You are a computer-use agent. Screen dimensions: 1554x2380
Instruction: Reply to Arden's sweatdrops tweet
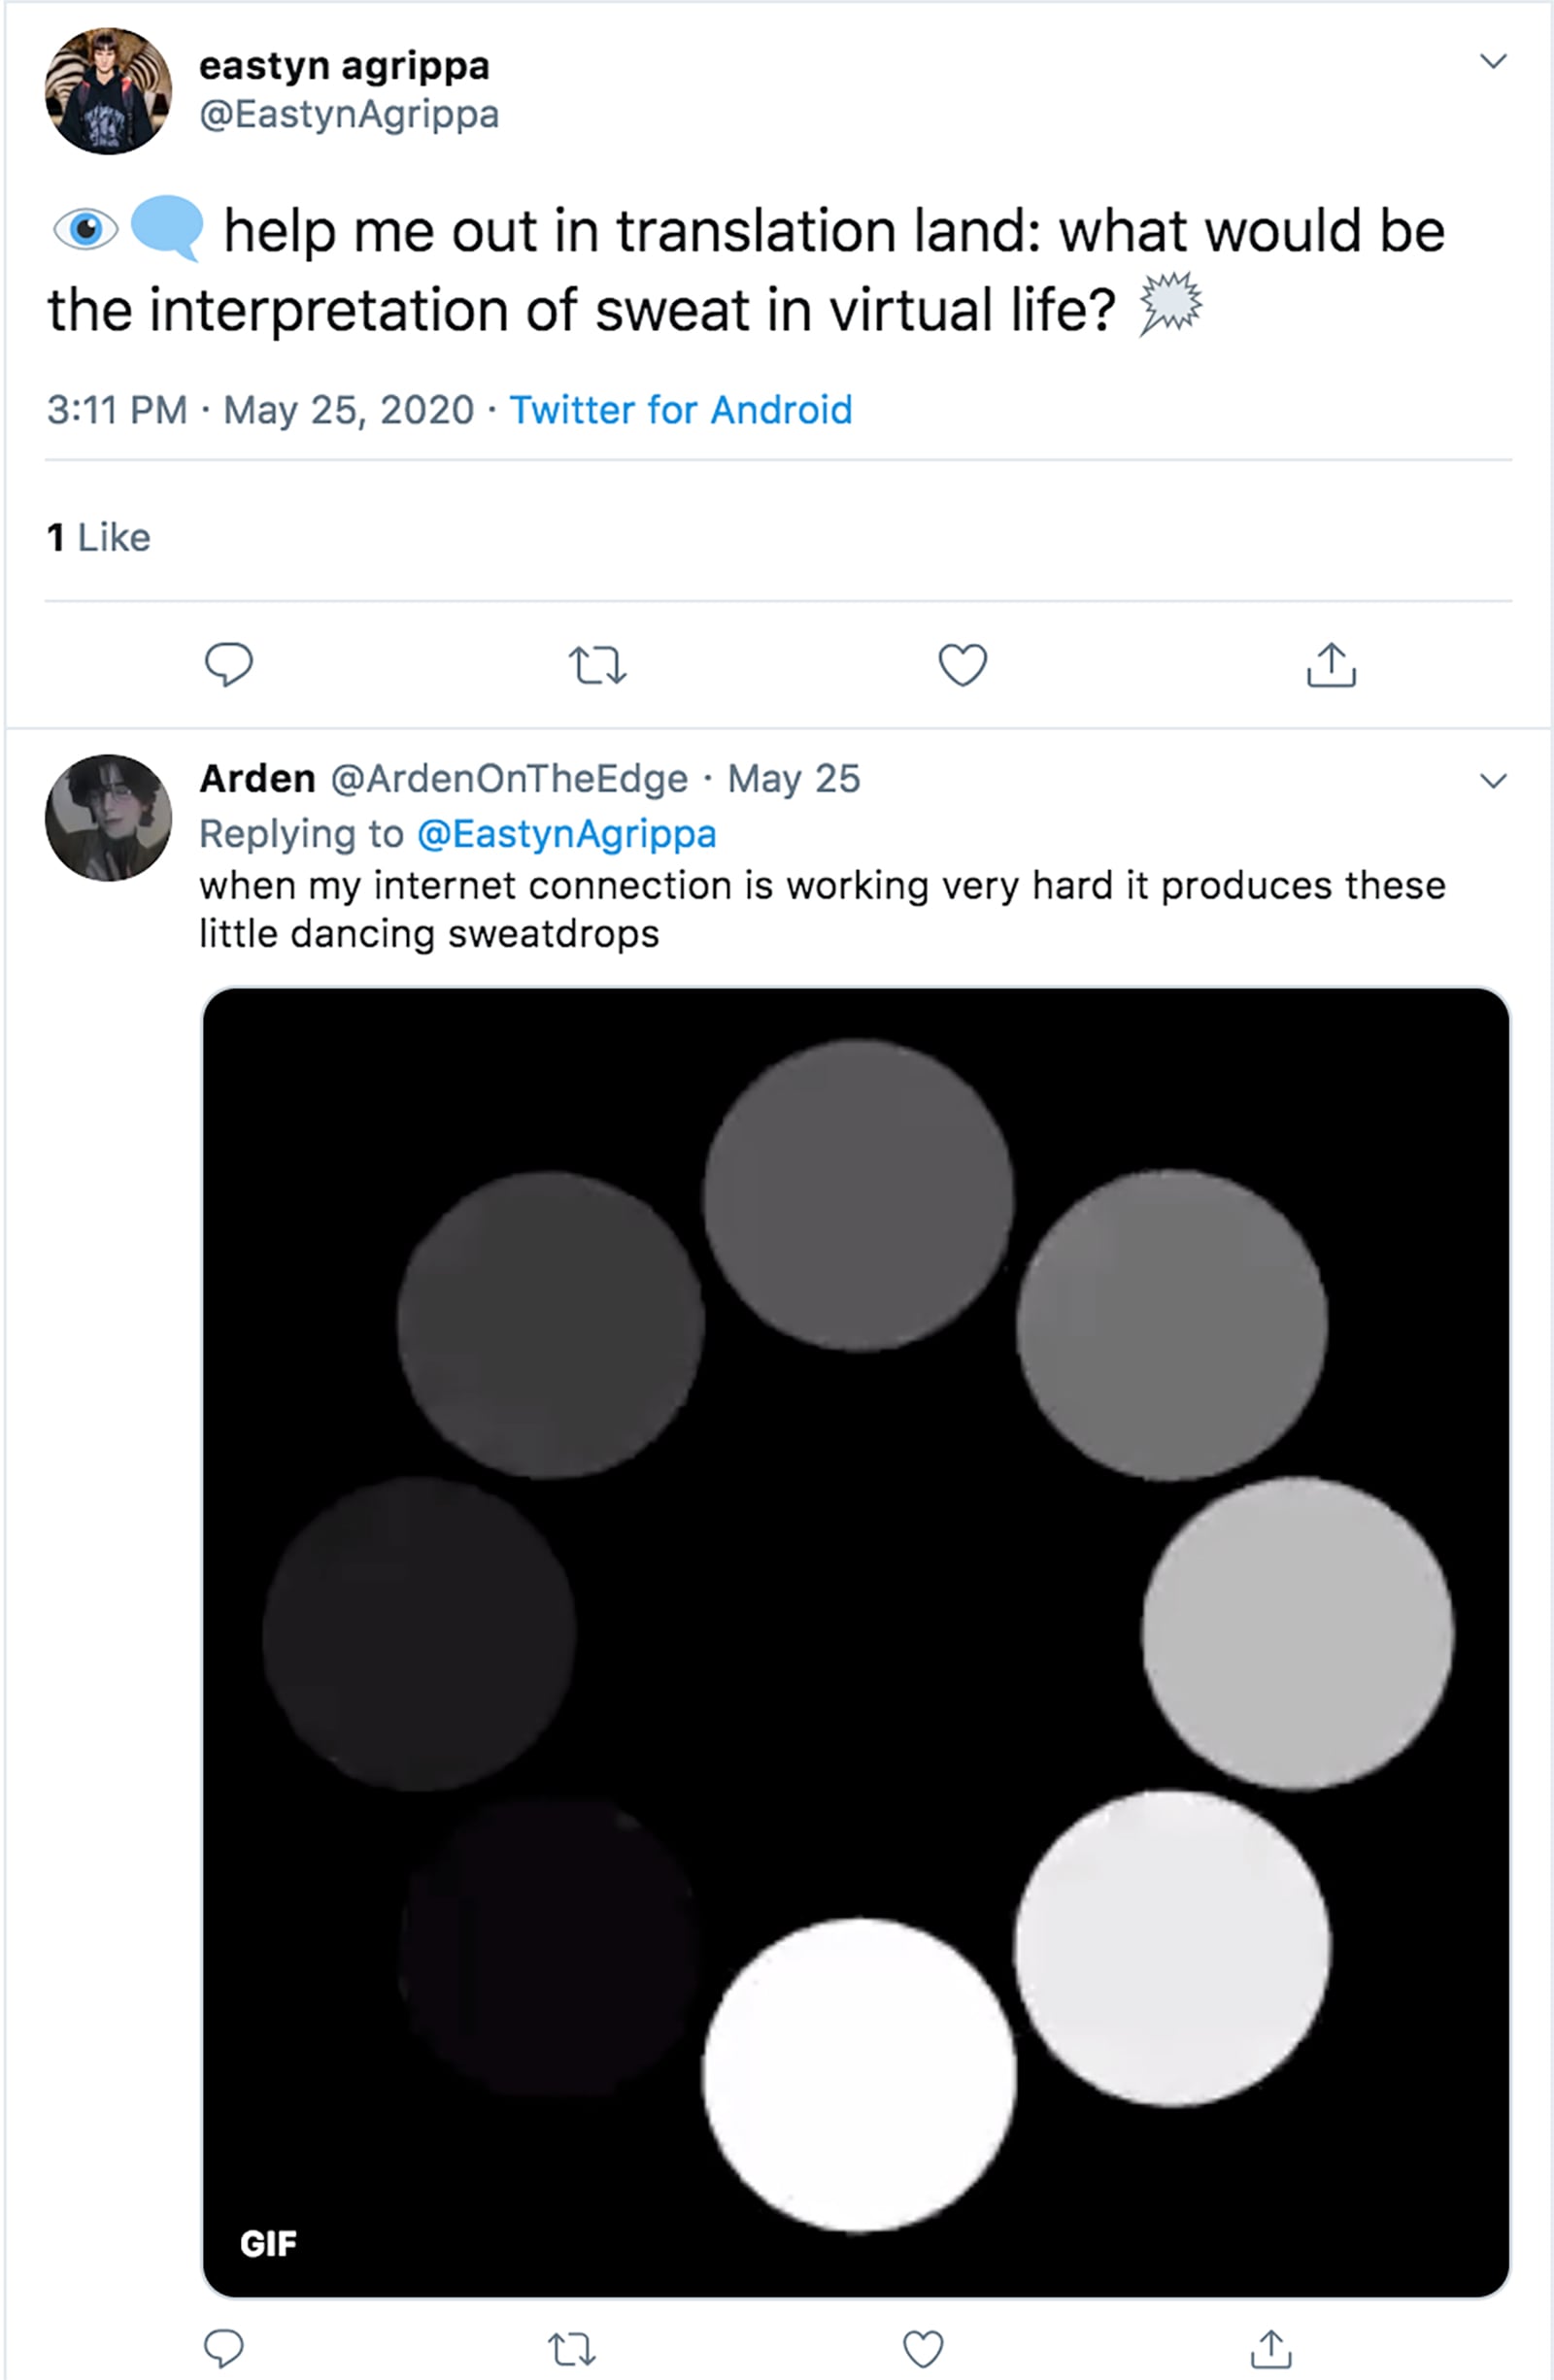click(x=224, y=2348)
